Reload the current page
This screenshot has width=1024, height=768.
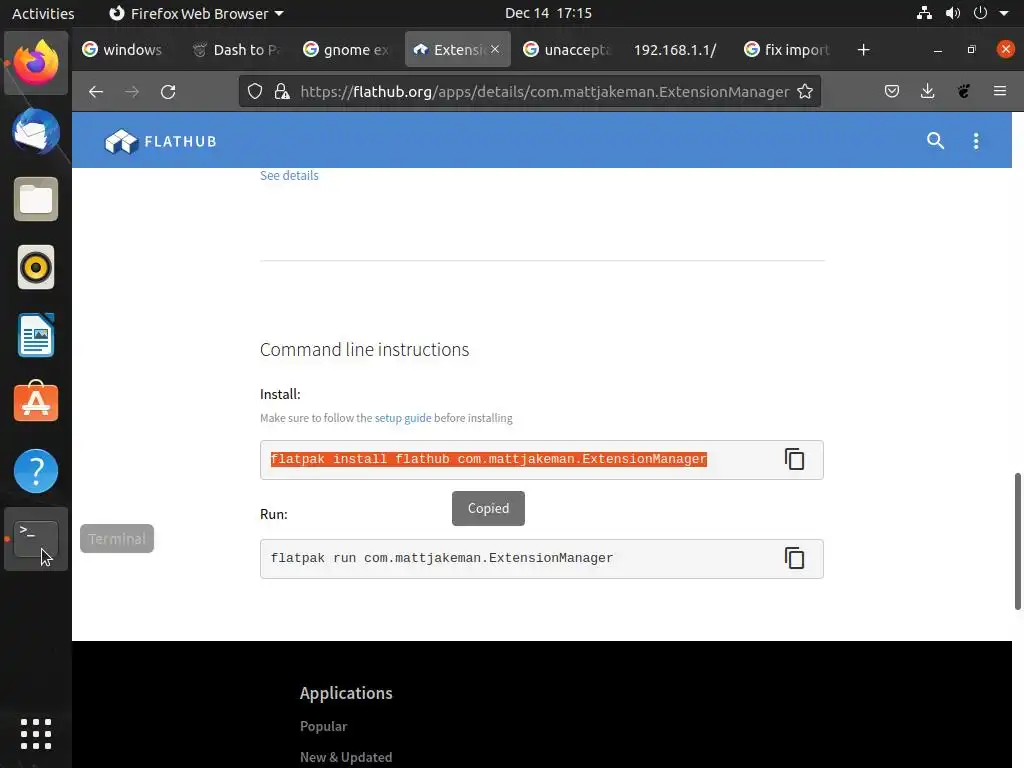coord(168,91)
